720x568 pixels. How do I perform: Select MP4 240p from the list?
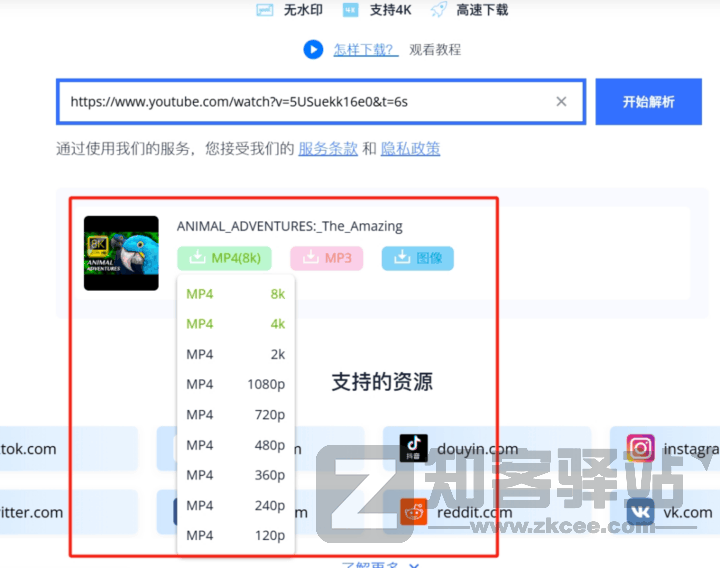(236, 505)
